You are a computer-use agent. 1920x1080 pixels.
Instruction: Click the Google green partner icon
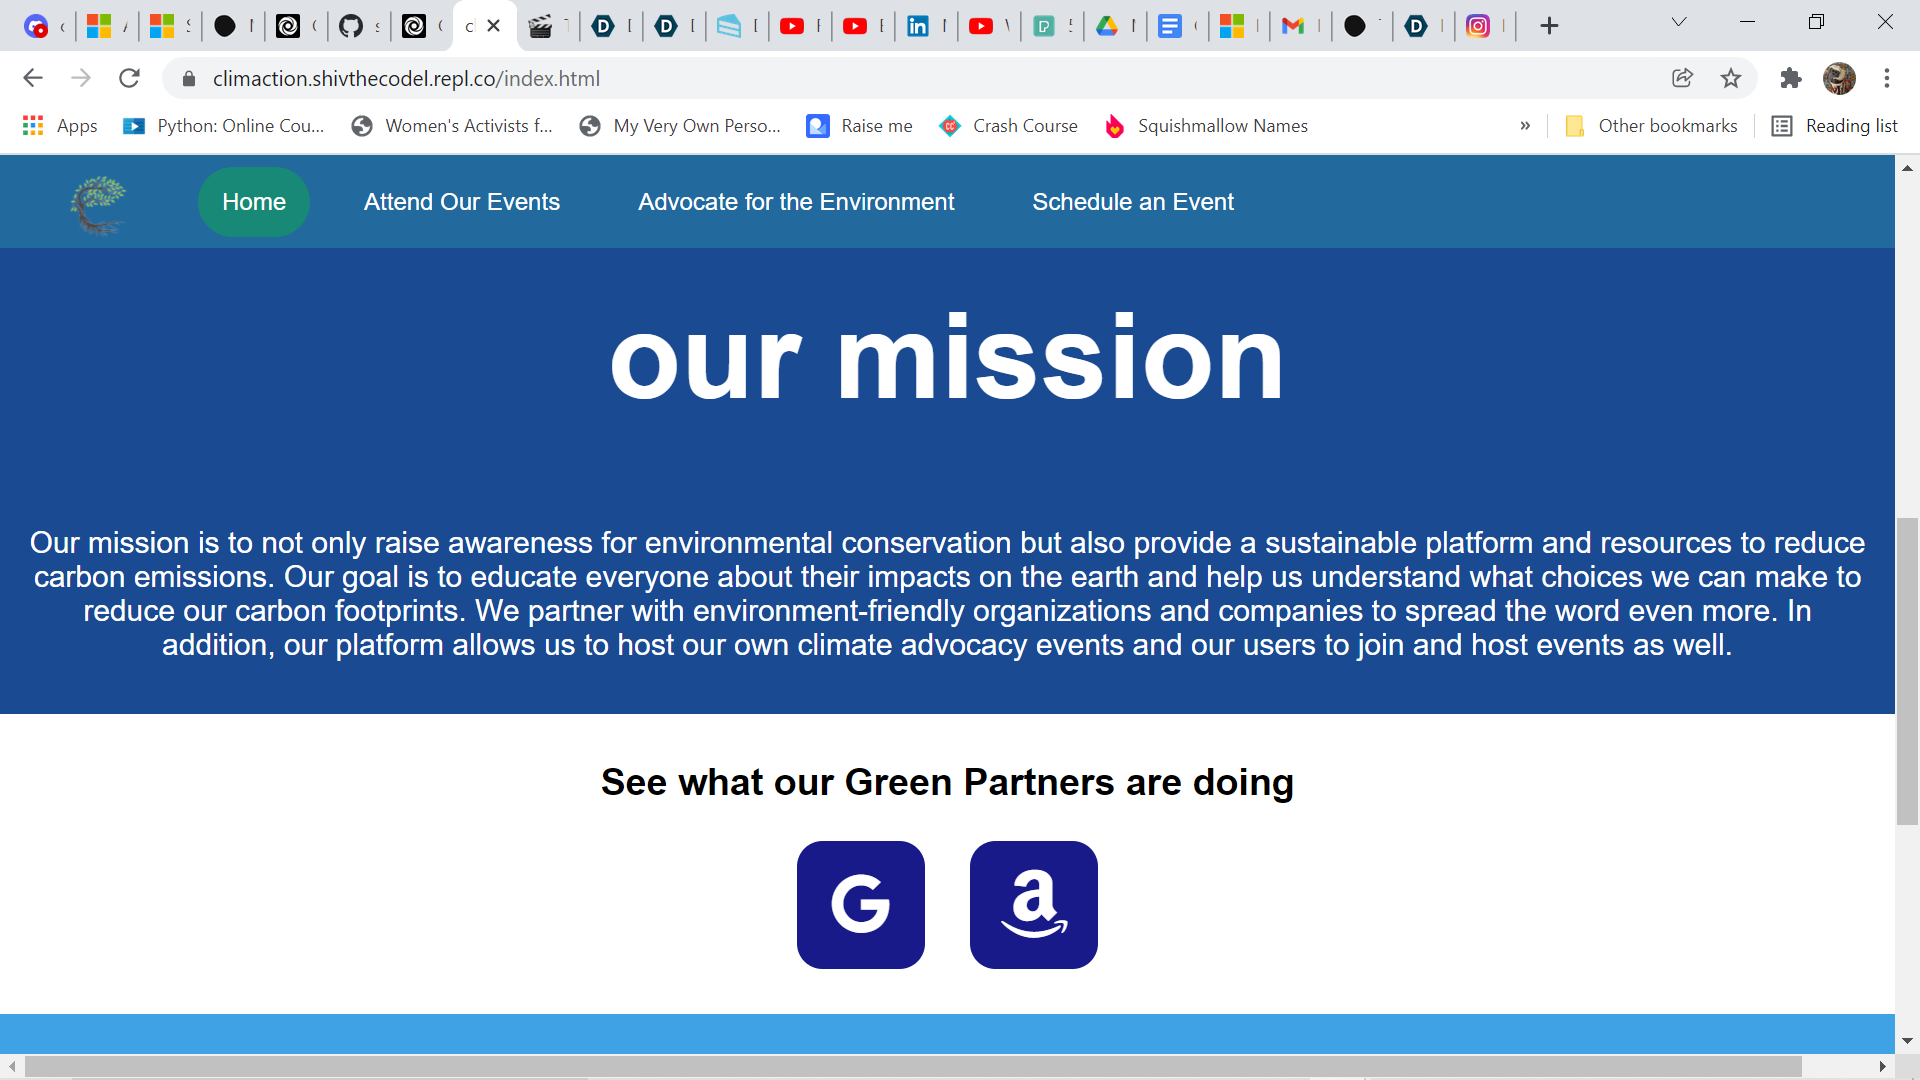(860, 904)
